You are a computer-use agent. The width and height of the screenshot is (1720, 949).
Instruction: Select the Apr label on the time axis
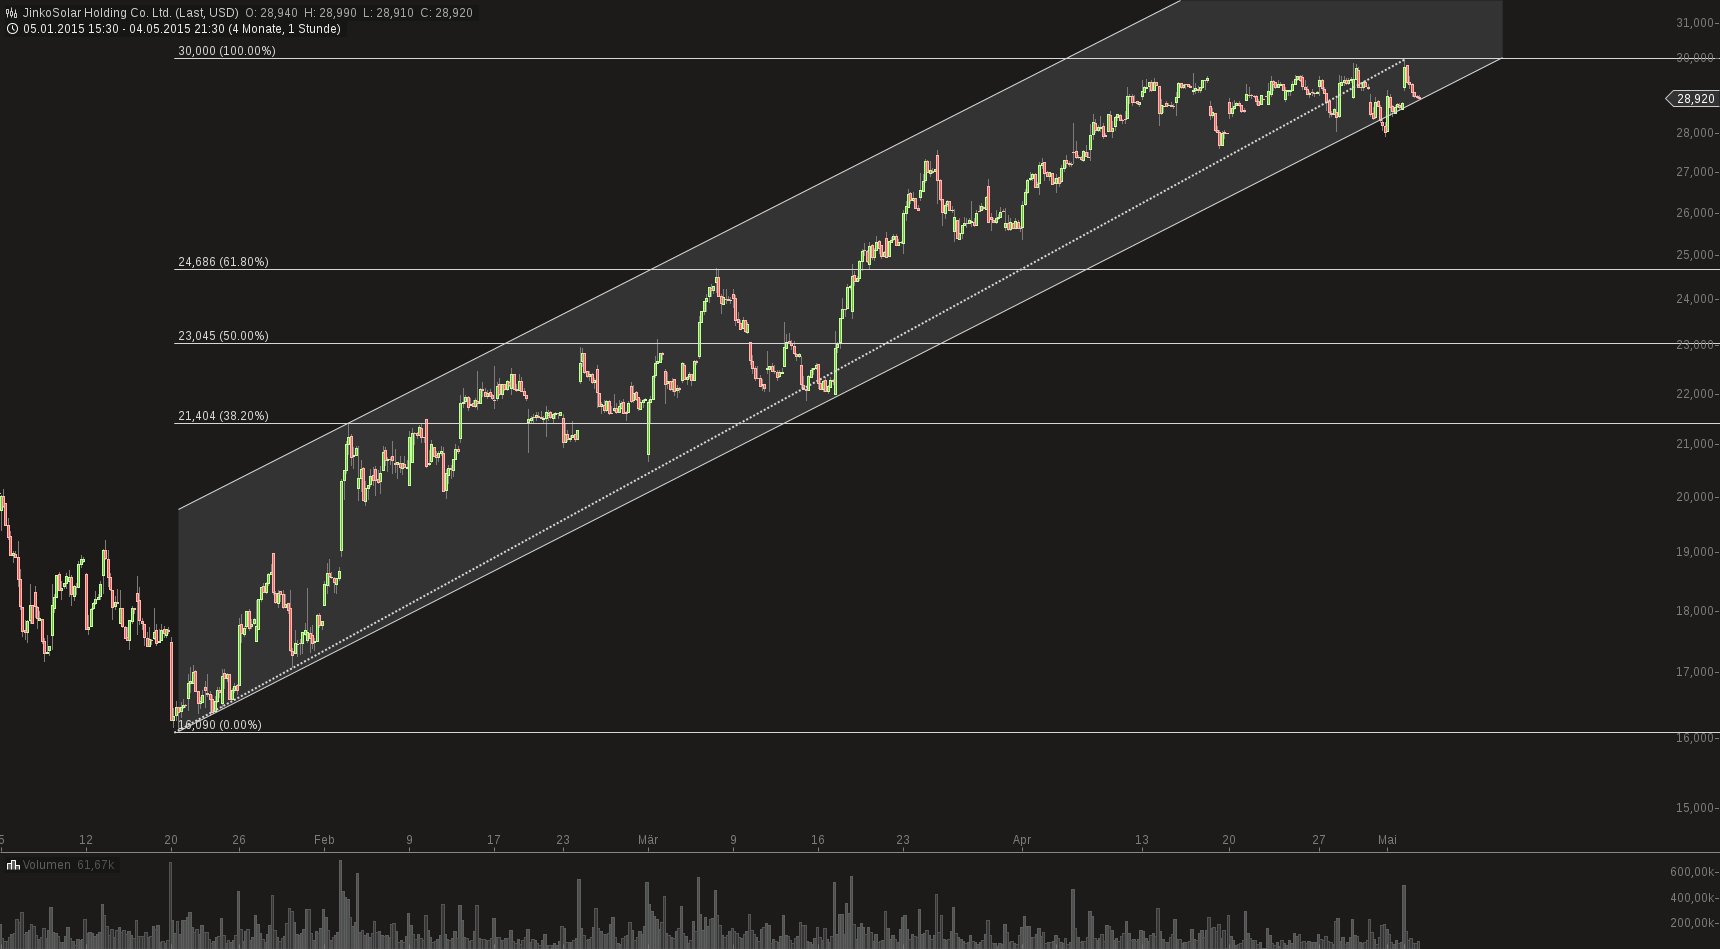click(1022, 840)
